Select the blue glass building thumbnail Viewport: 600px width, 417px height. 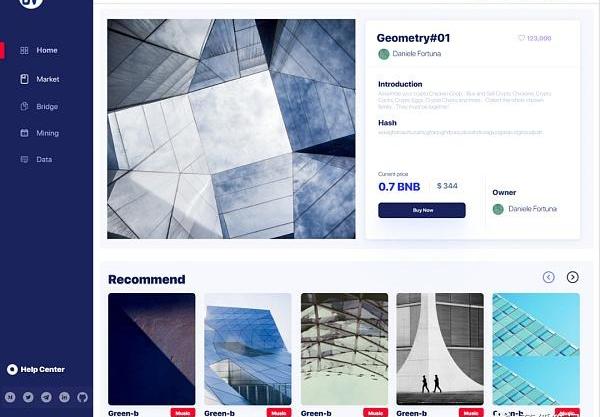pyautogui.click(x=248, y=349)
